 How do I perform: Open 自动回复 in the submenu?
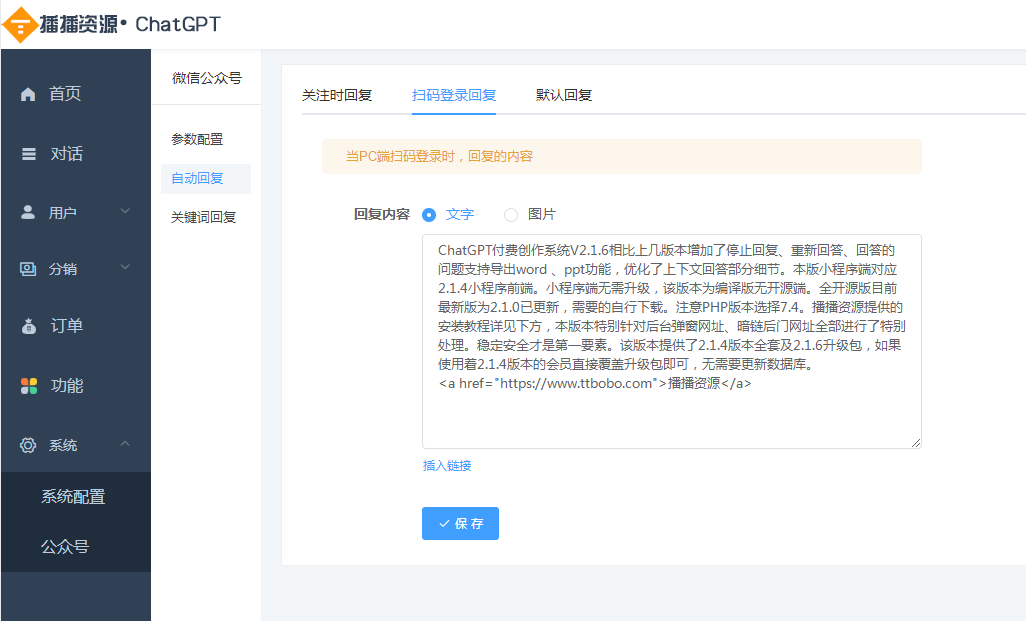(x=205, y=179)
